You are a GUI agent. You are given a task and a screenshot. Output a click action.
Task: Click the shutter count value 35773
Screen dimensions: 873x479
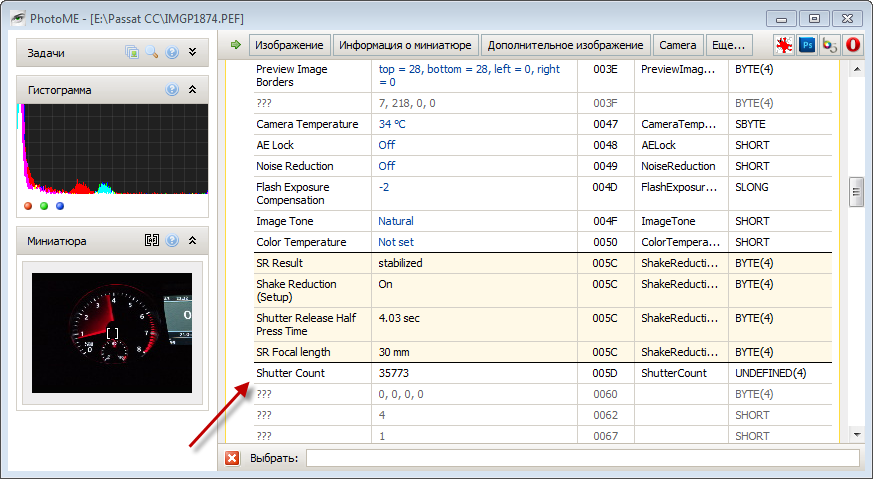pos(394,373)
